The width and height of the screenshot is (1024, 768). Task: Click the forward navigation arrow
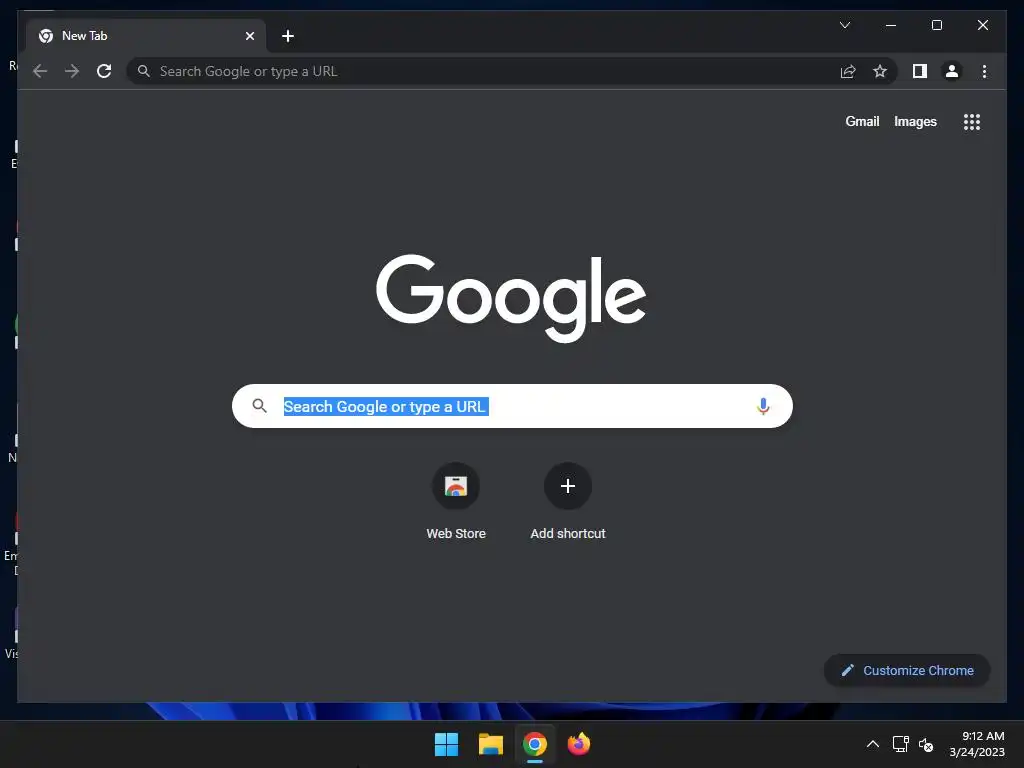pos(72,71)
